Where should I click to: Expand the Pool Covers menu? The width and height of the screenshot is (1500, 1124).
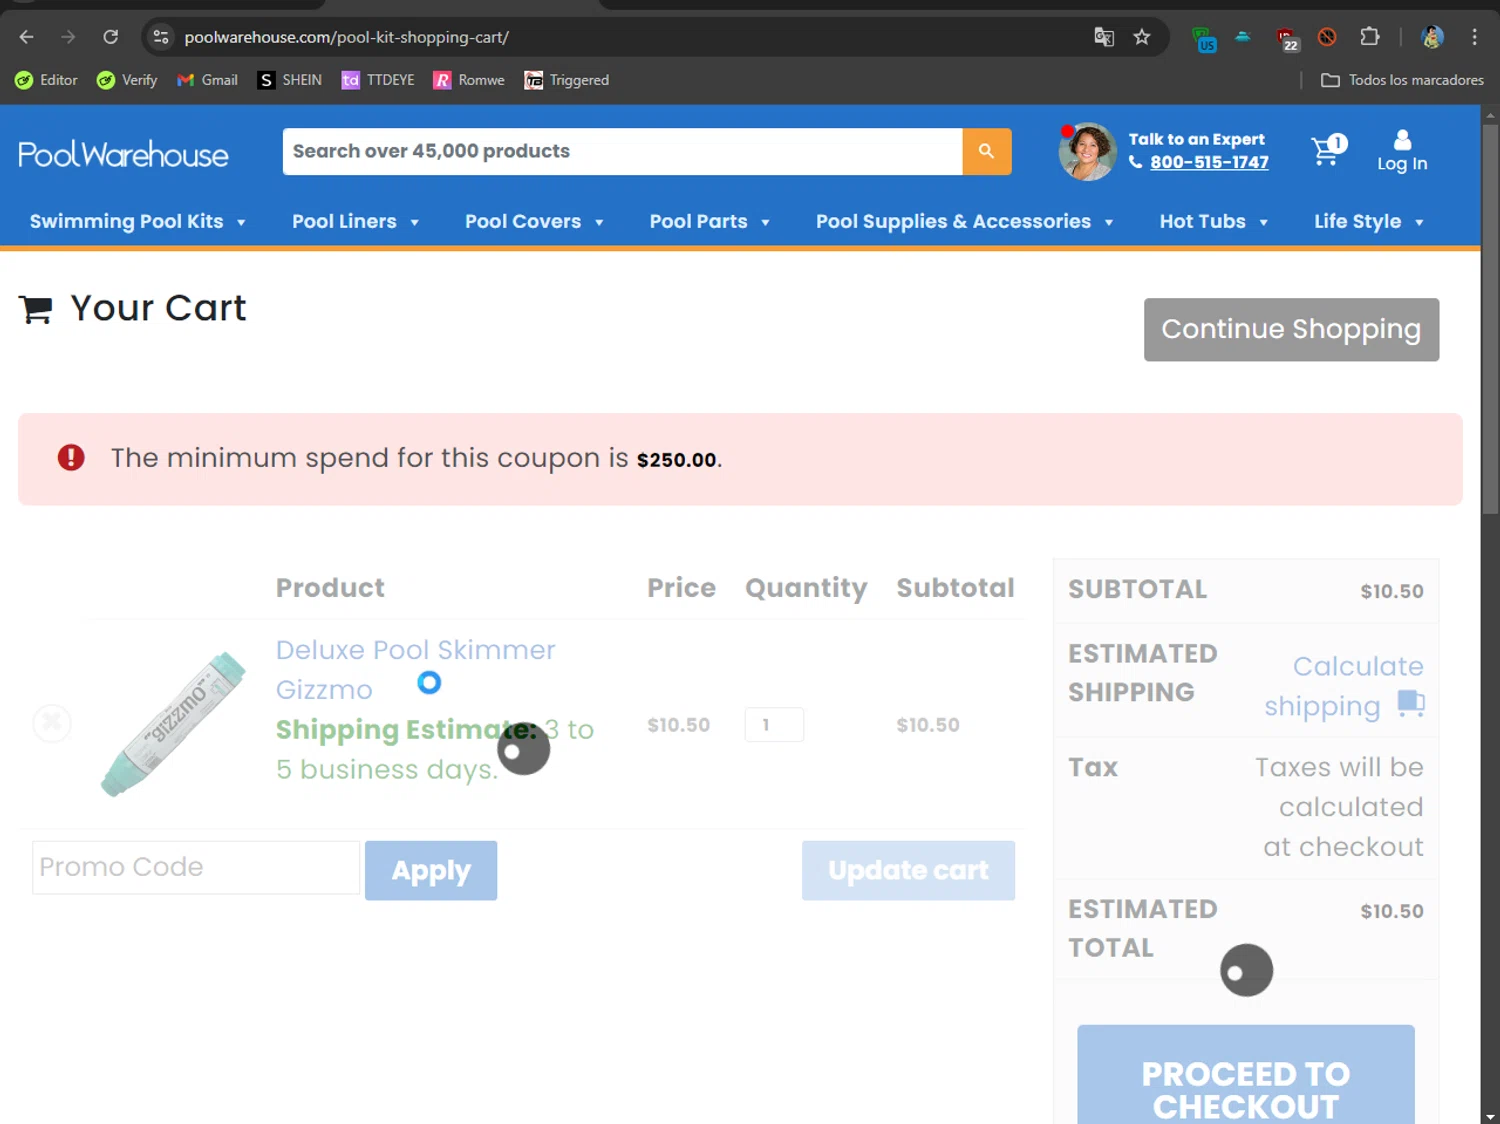[534, 221]
